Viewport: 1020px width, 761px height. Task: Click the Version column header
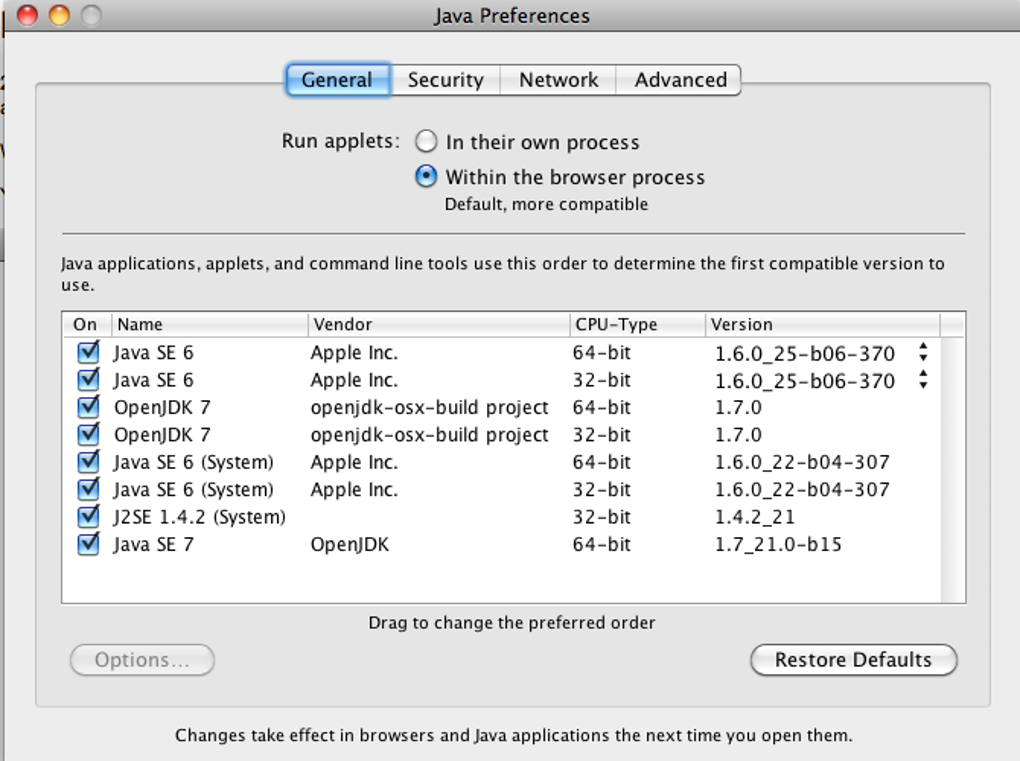(x=820, y=325)
